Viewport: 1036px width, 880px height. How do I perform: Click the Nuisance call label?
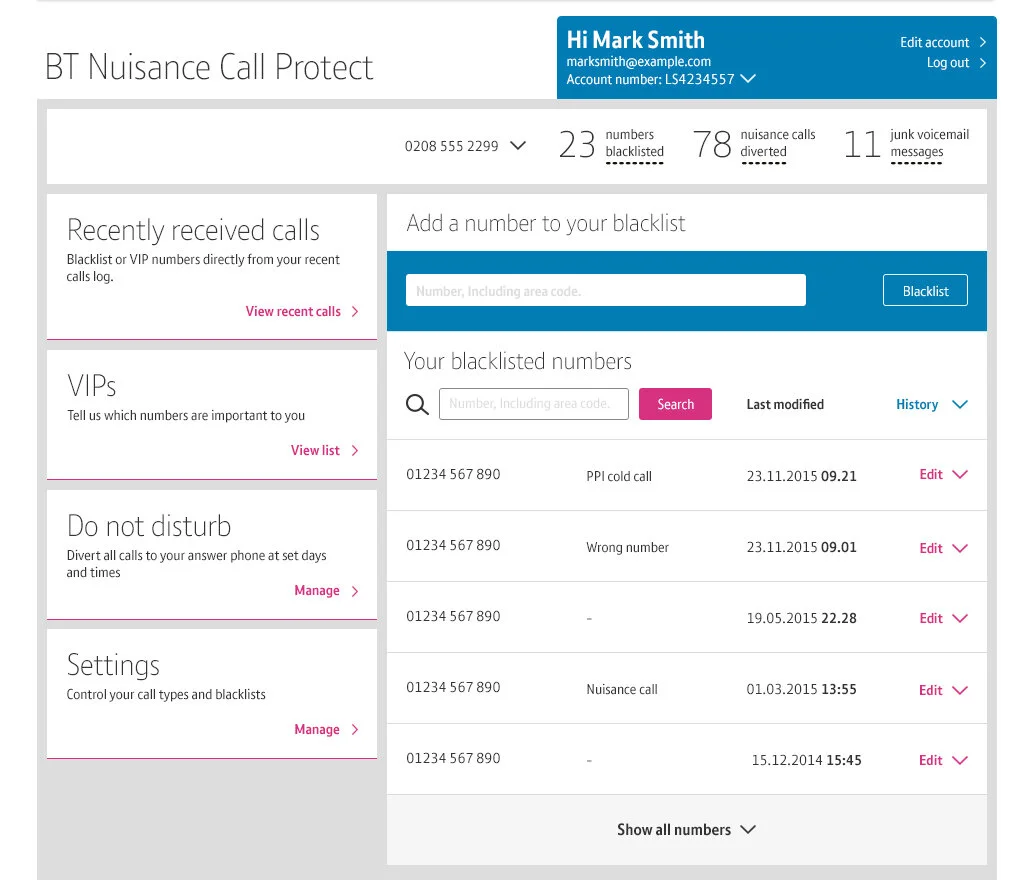coord(622,690)
